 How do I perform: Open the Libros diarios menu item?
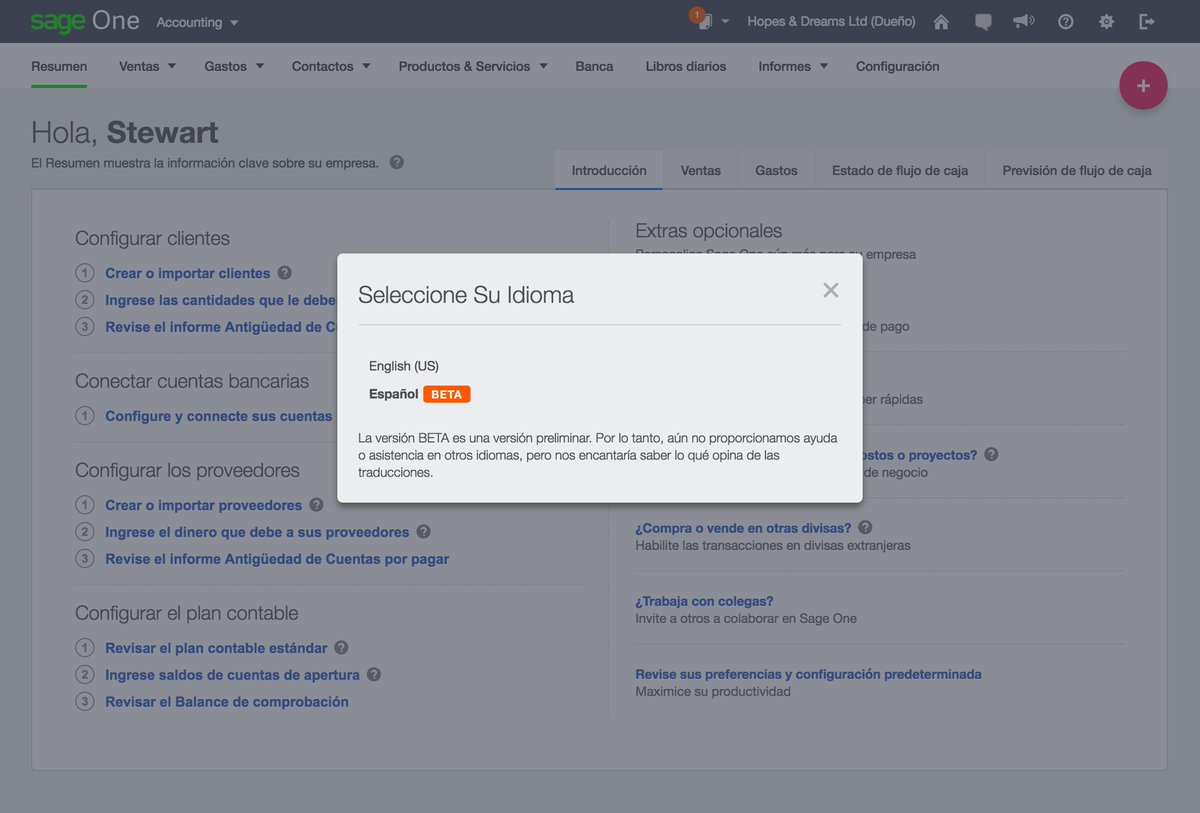pos(686,65)
